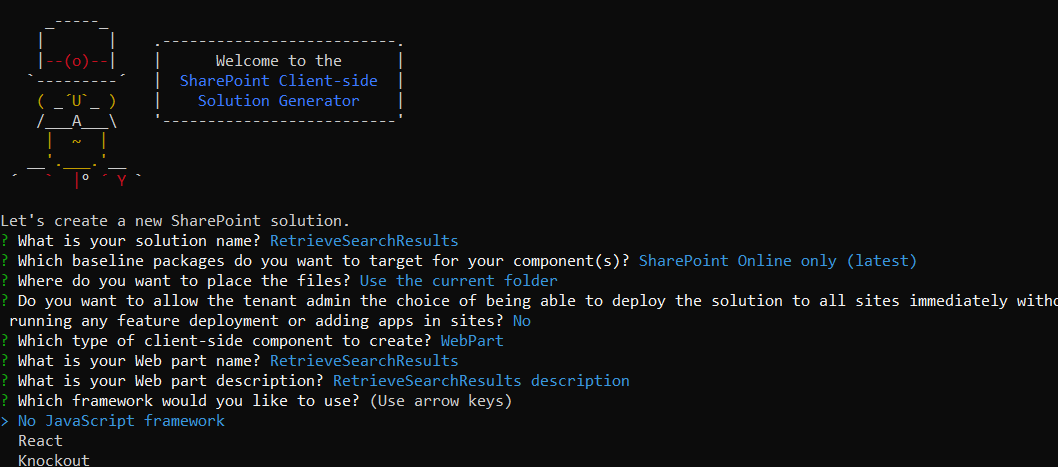Click the 'WebPart' component type answer
Image resolution: width=1058 pixels, height=467 pixels.
click(472, 341)
